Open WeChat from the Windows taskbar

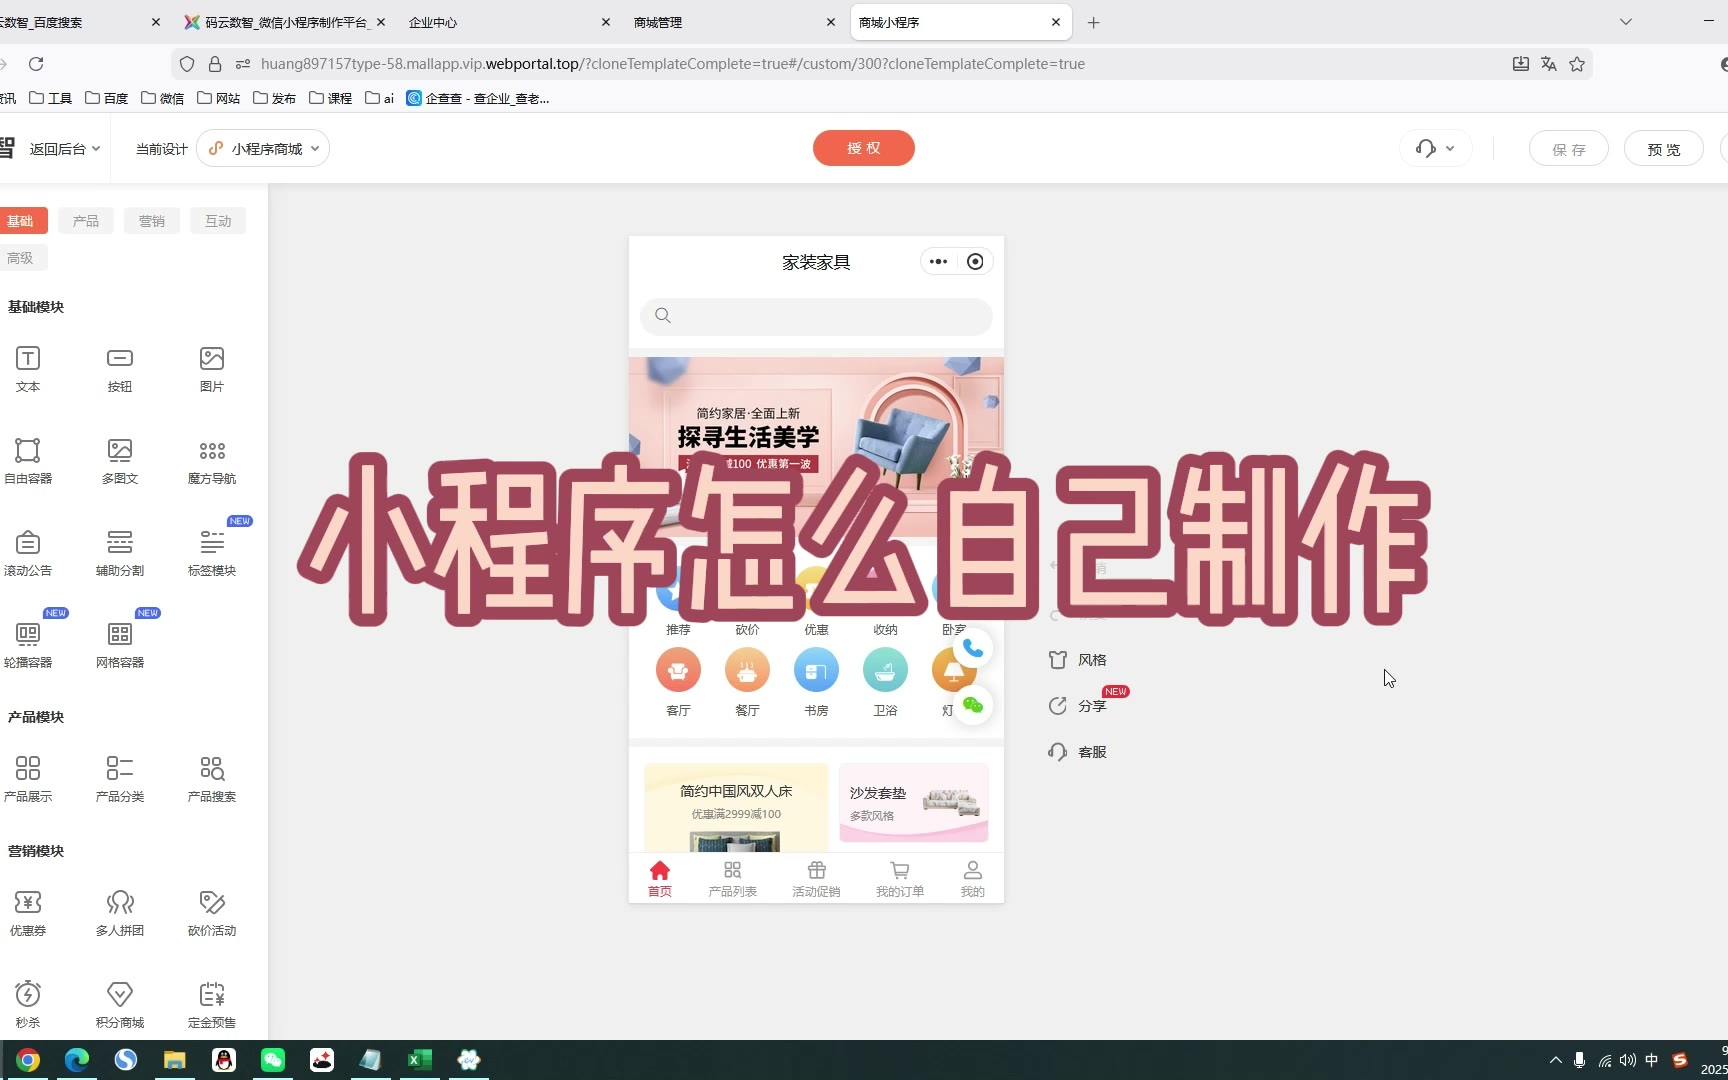point(273,1060)
